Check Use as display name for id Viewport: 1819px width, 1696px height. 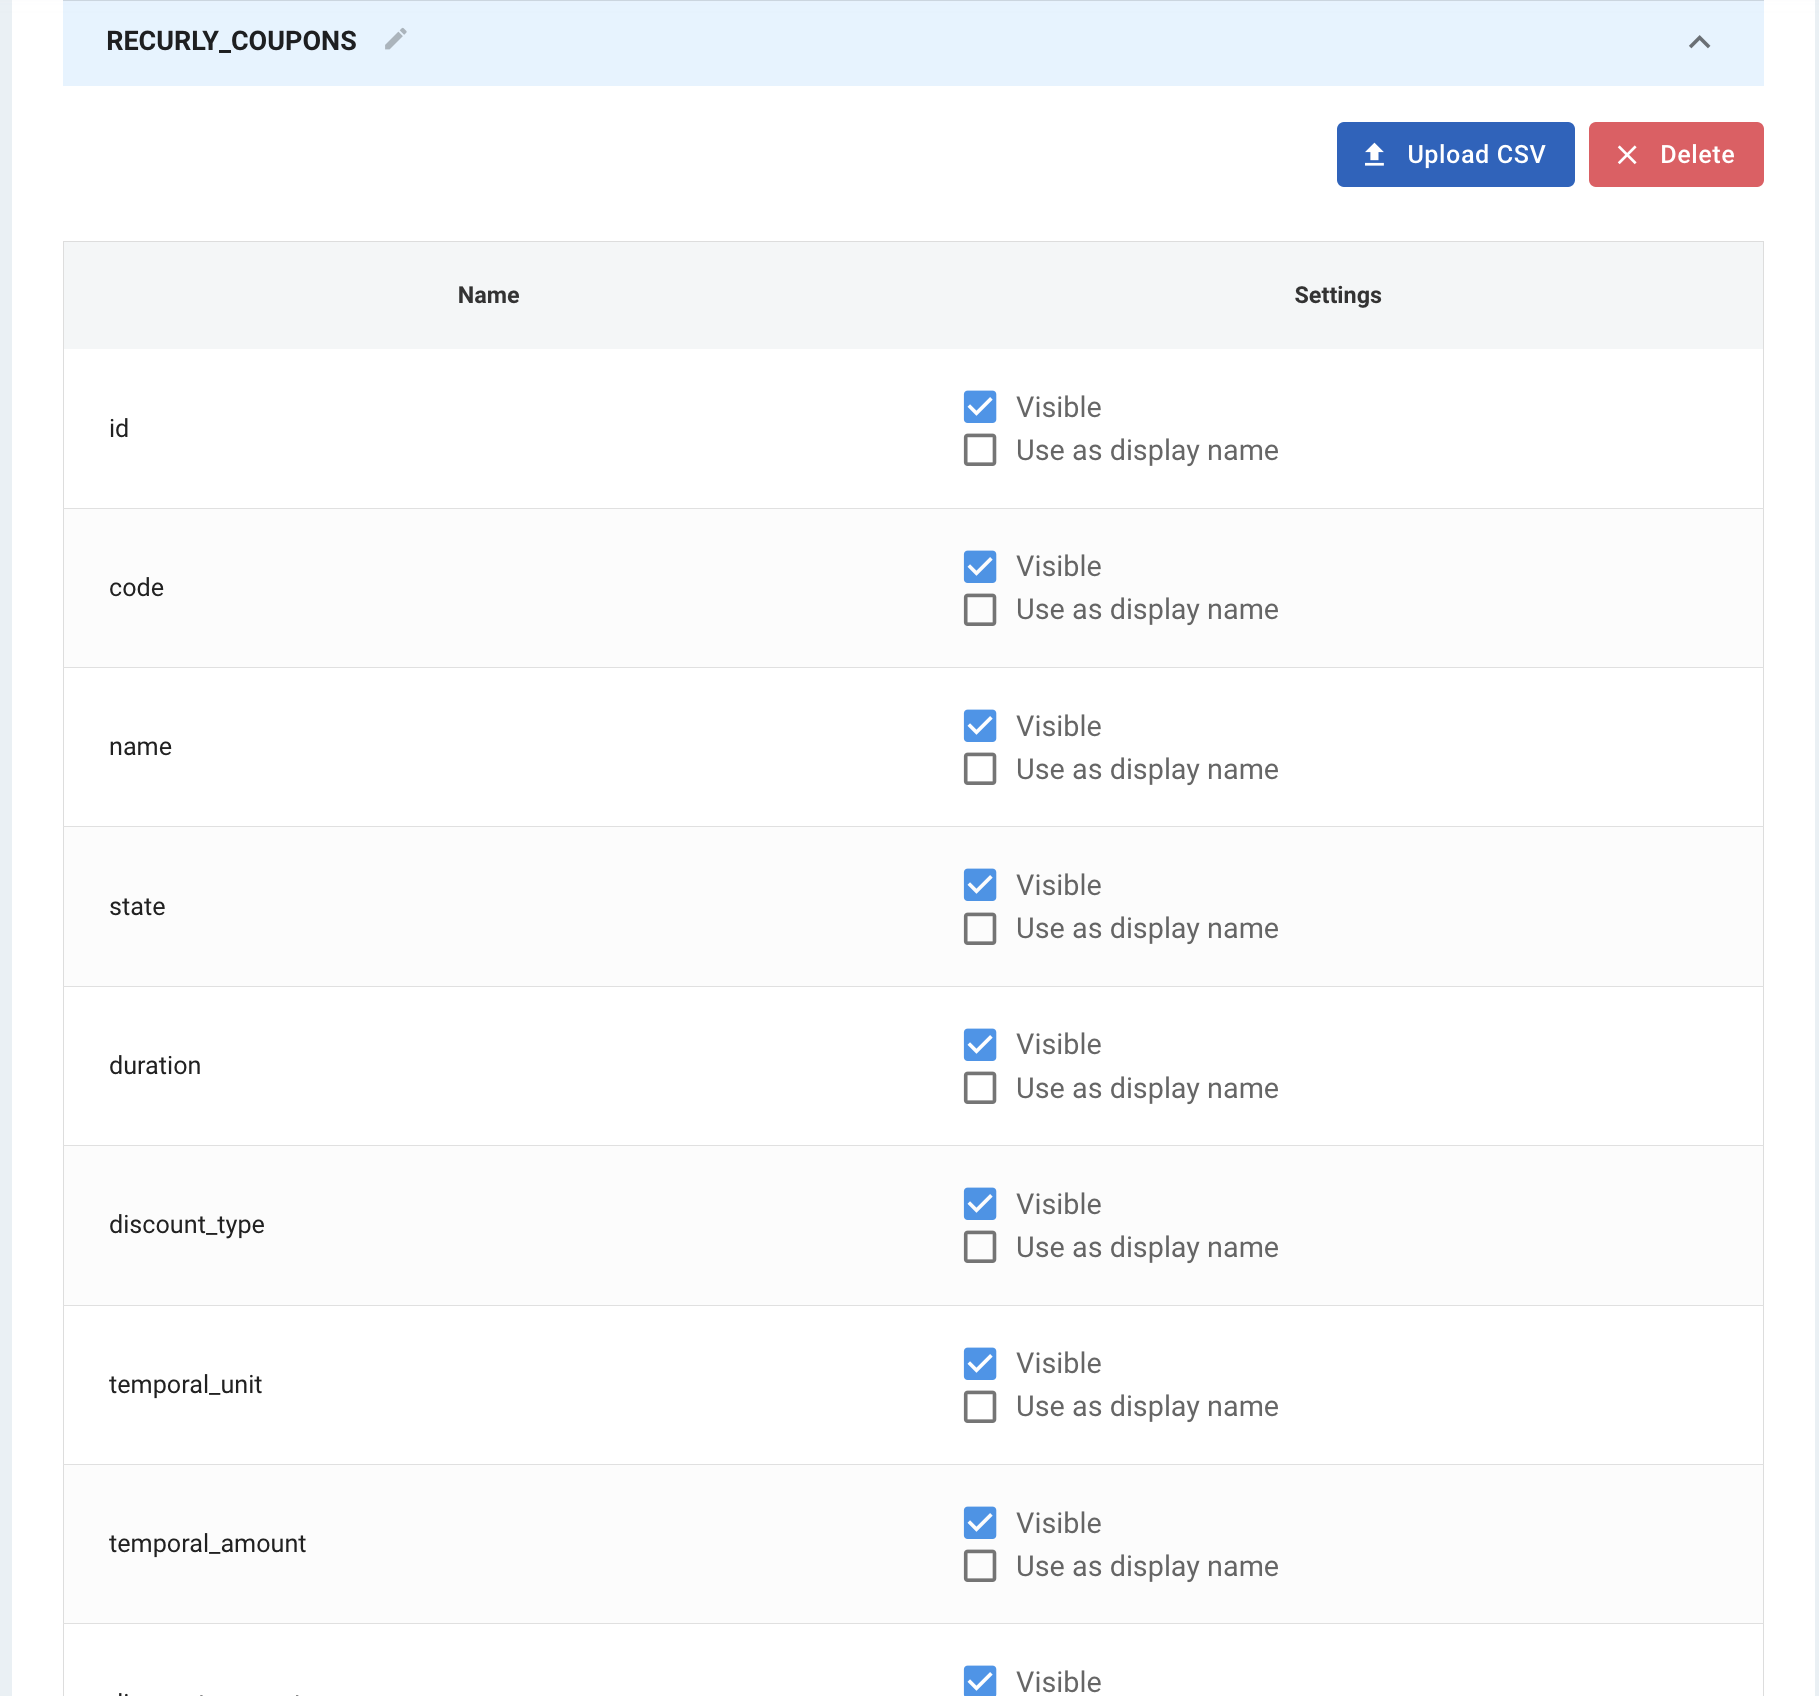[x=980, y=450]
